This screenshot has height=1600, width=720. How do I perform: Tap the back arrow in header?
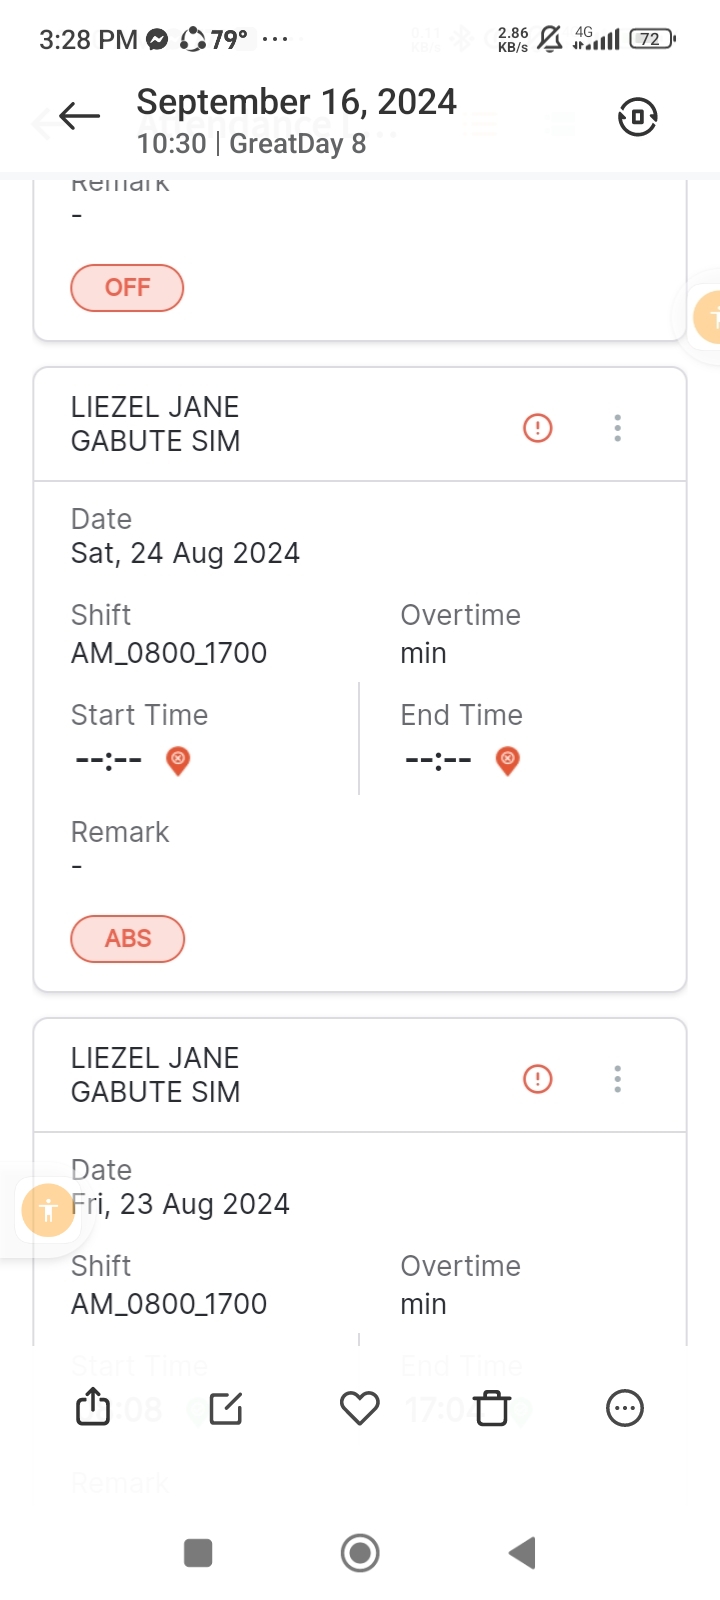click(80, 117)
